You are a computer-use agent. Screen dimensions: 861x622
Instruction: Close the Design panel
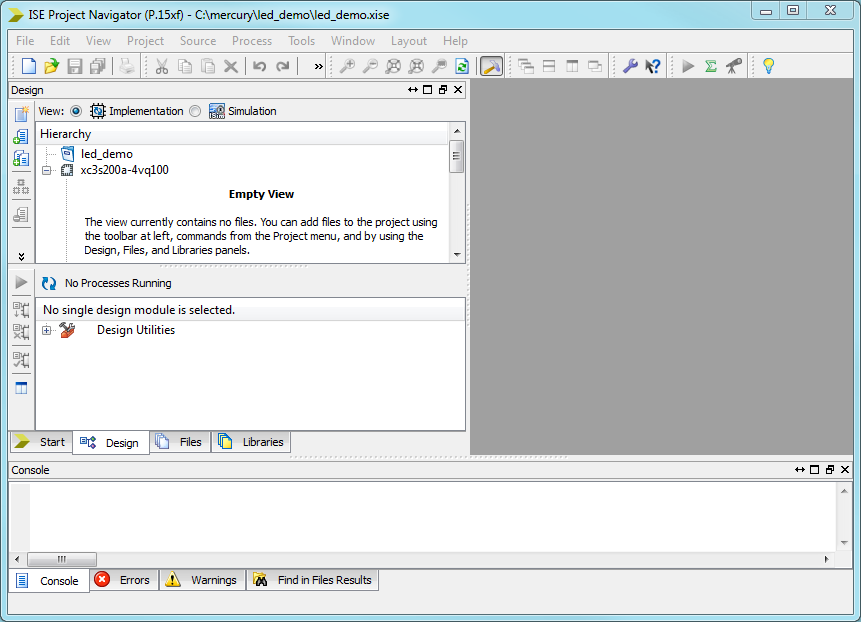click(458, 89)
